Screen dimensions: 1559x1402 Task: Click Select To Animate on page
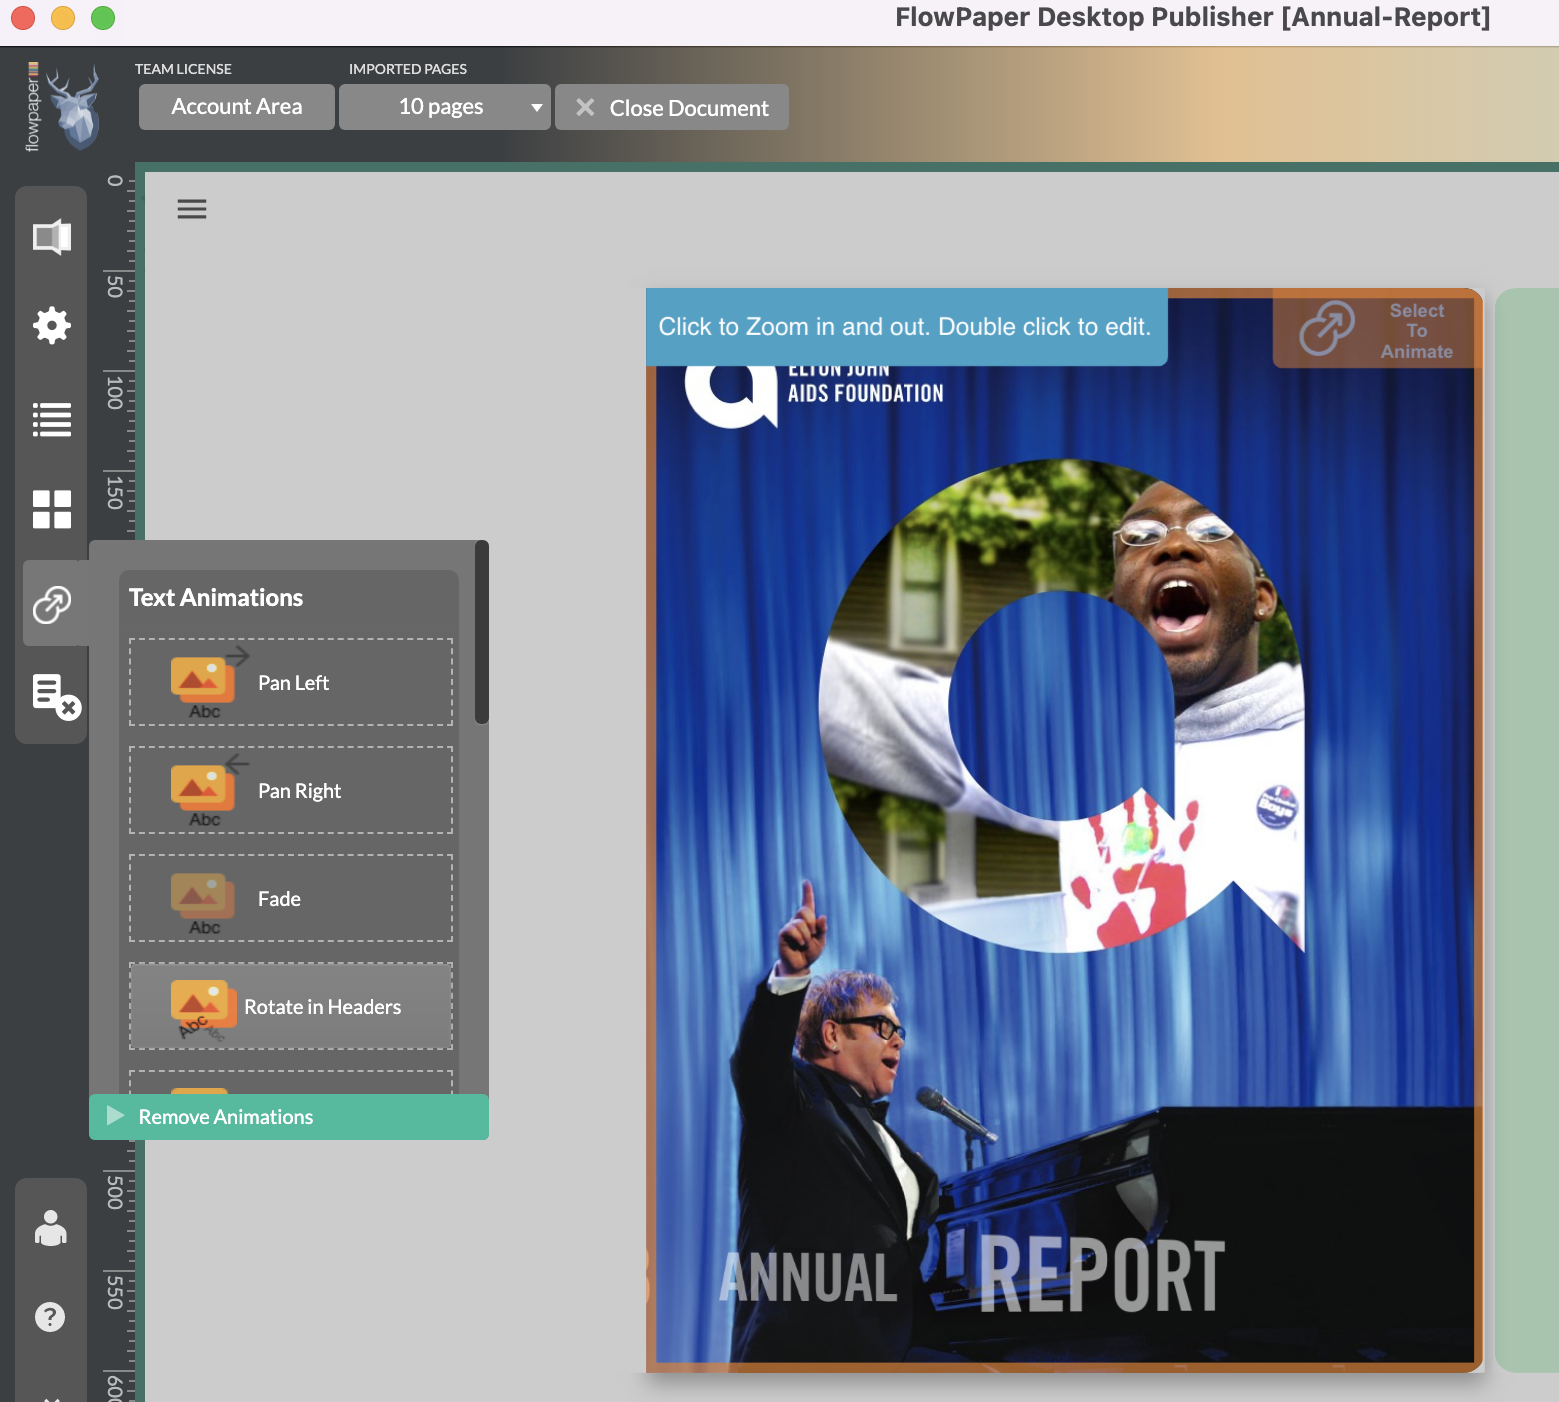pyautogui.click(x=1377, y=330)
